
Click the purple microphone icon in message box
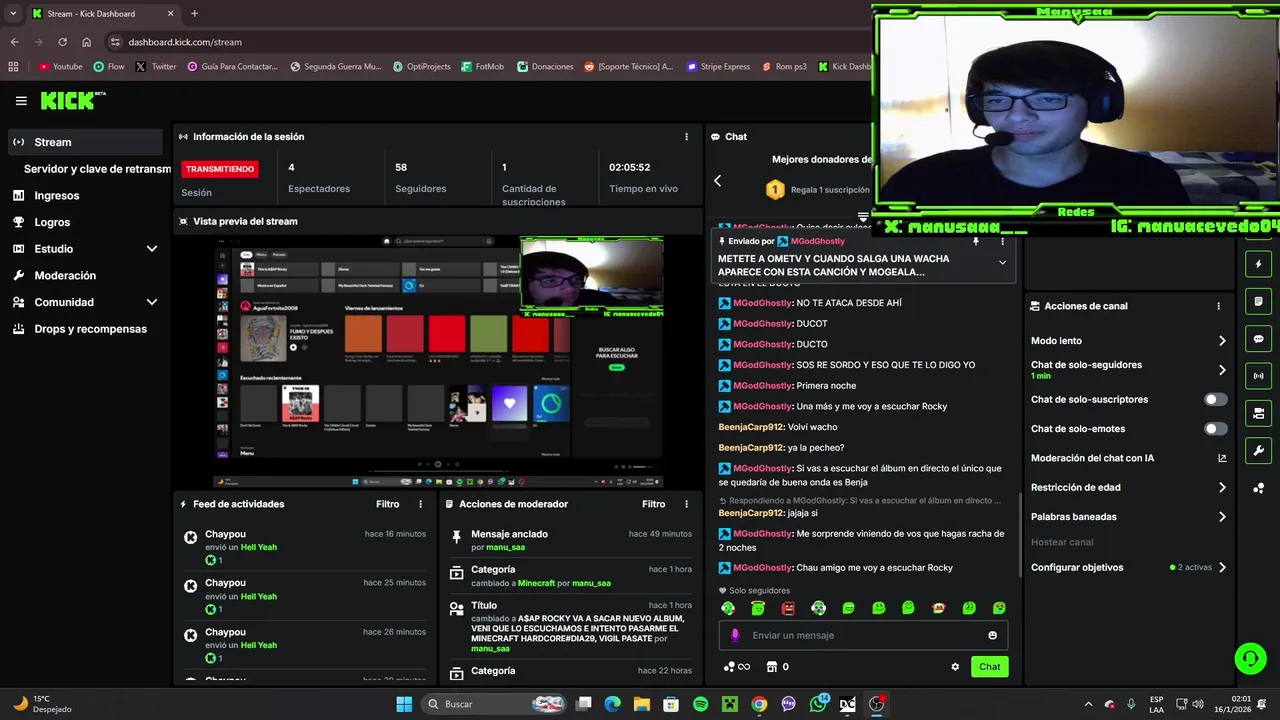[x=735, y=635]
